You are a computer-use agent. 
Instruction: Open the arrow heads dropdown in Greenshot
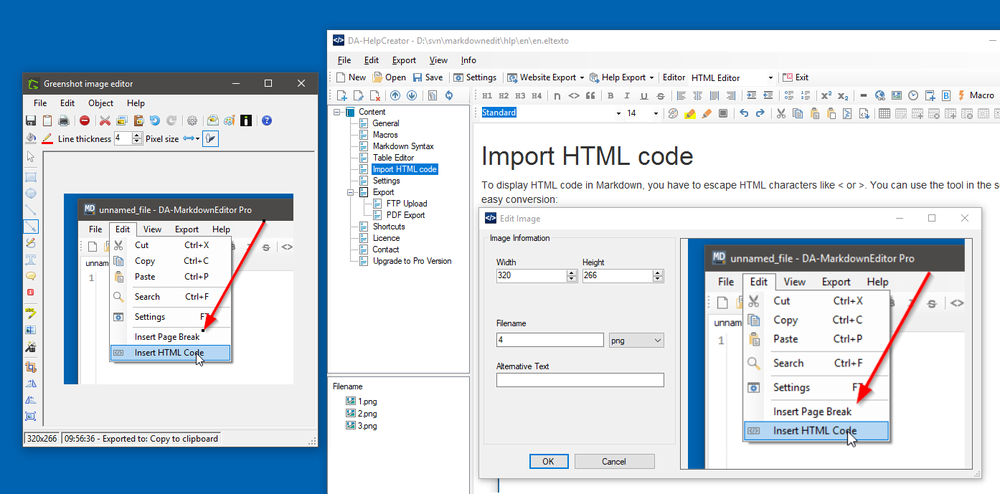point(191,138)
